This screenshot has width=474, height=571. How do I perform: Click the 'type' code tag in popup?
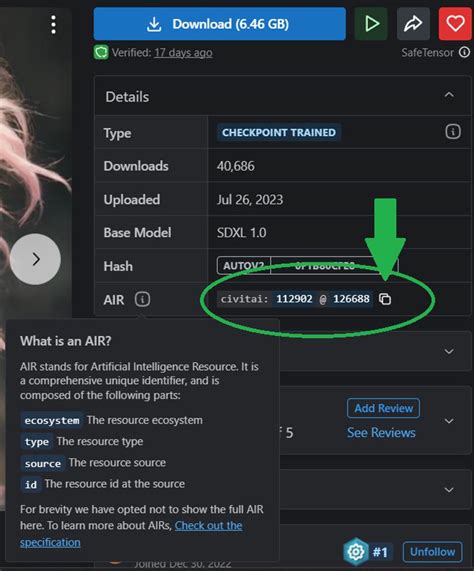pos(36,442)
